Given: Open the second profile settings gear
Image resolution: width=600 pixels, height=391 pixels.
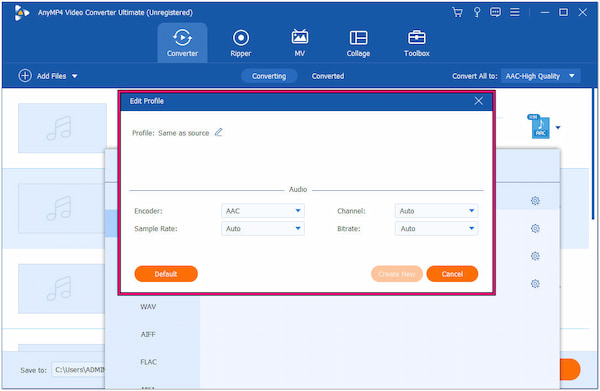Looking at the screenshot, I should (535, 228).
